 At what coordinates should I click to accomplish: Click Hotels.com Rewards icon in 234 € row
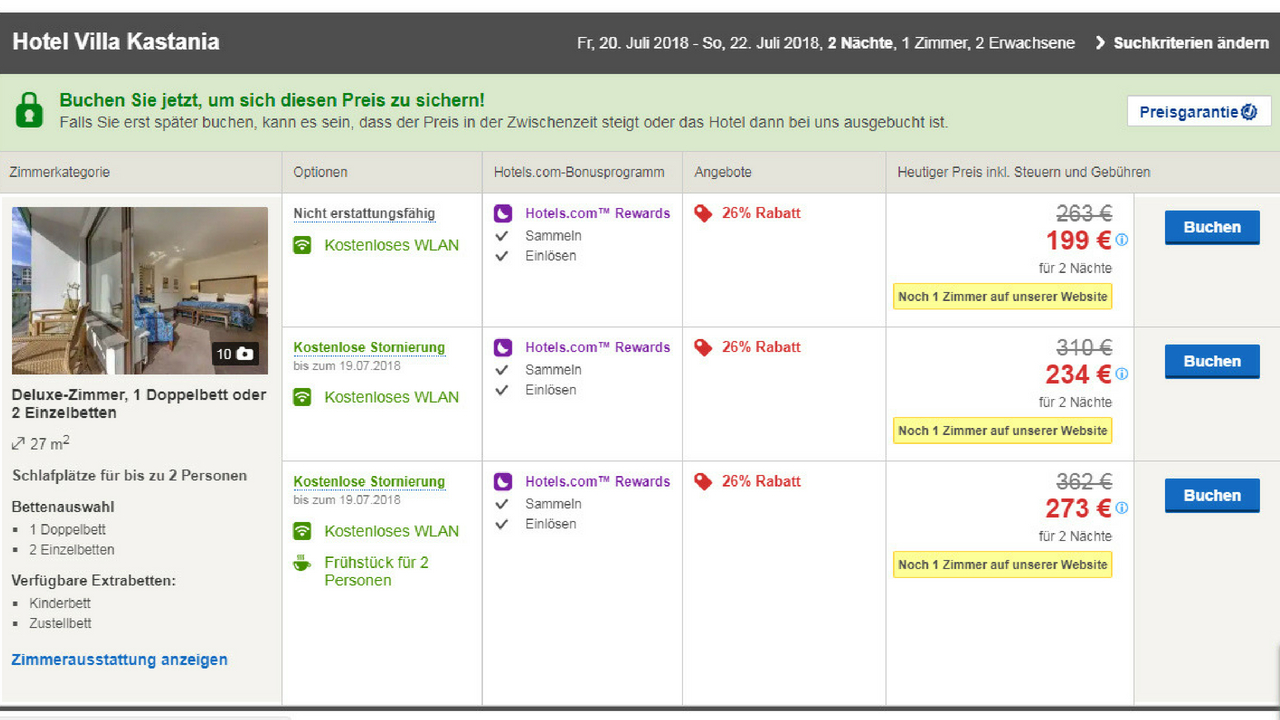coord(503,347)
